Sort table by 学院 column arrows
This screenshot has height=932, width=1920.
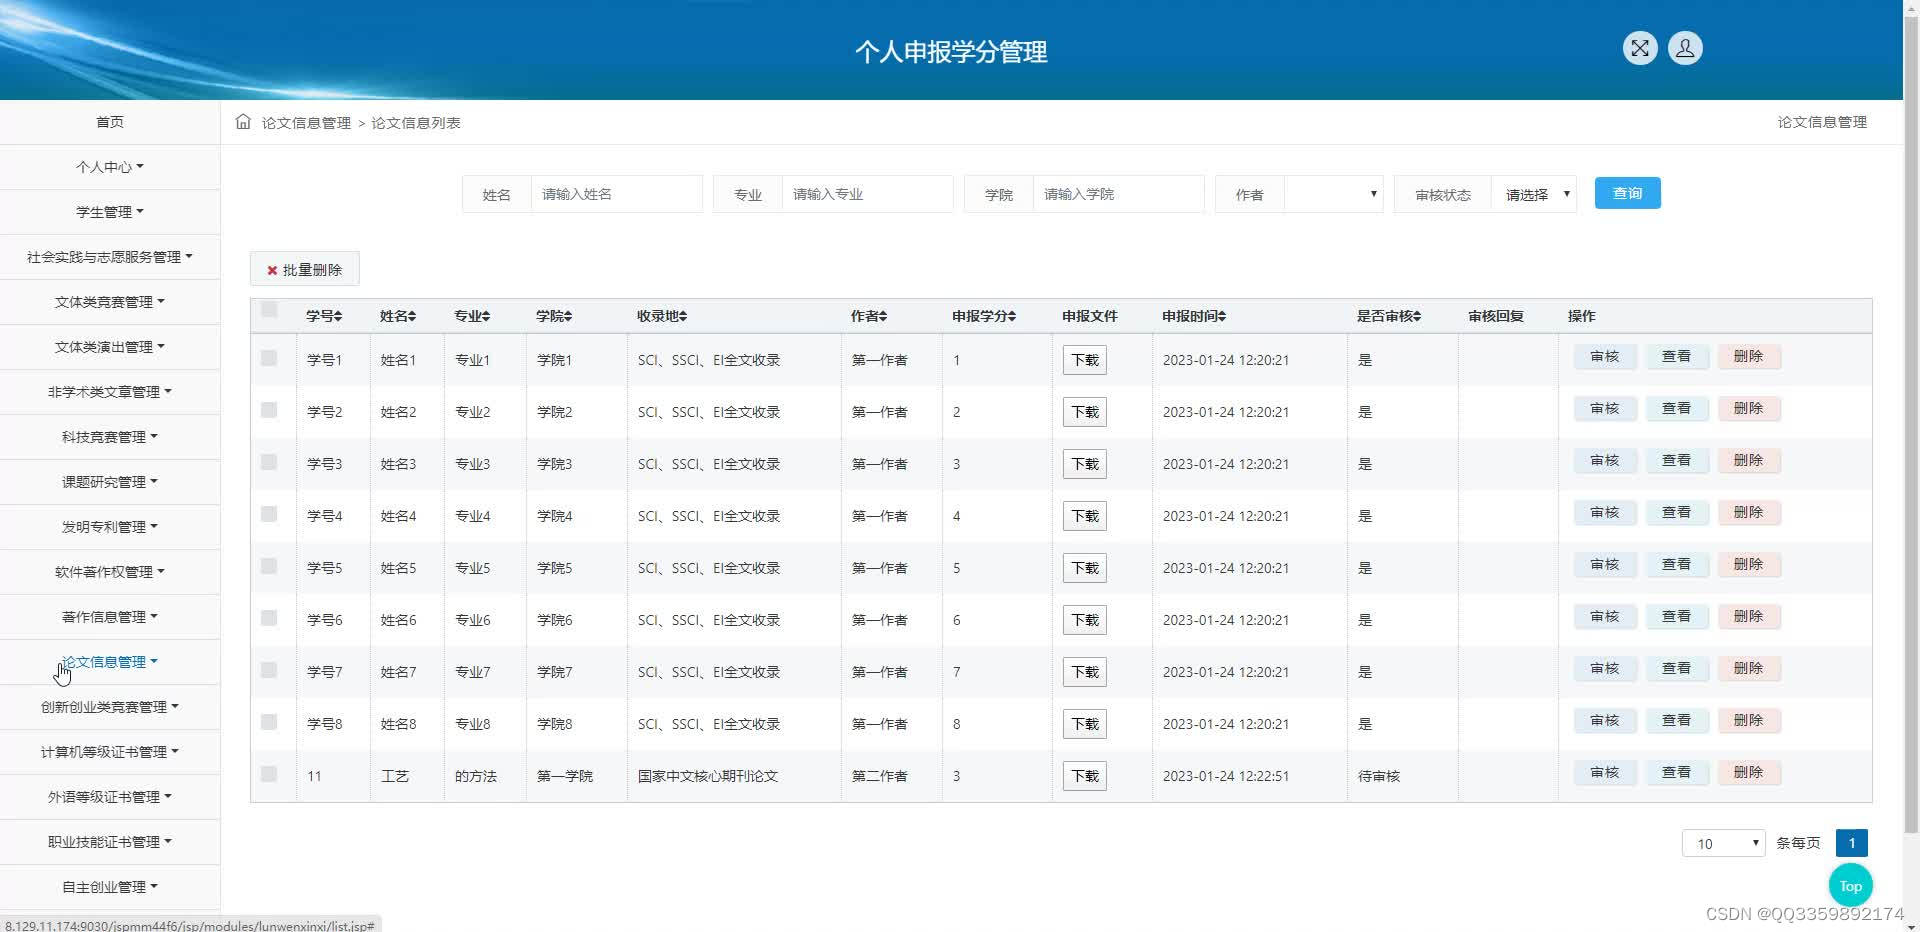click(568, 316)
